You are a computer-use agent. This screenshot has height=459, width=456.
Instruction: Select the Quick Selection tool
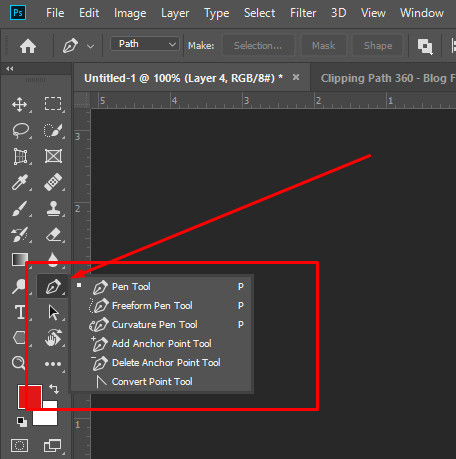[x=53, y=130]
